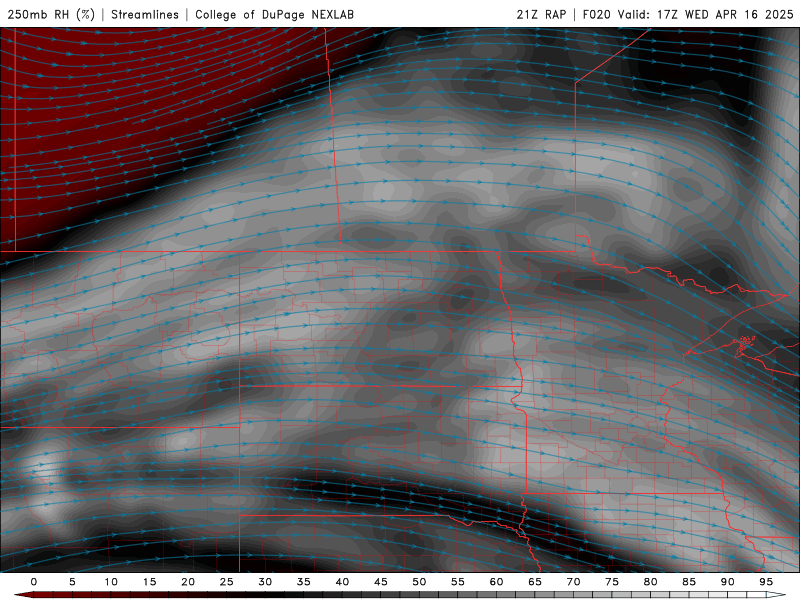Click the "60" label on the color scale
800x600 pixels.
496,582
